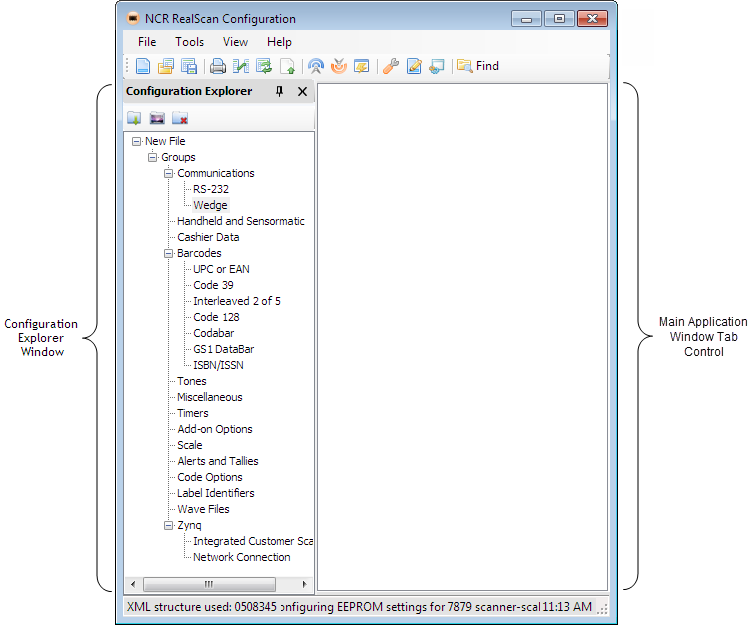Select UPC or EAN barcode item
Viewport: 756px width, 625px height.
click(221, 269)
